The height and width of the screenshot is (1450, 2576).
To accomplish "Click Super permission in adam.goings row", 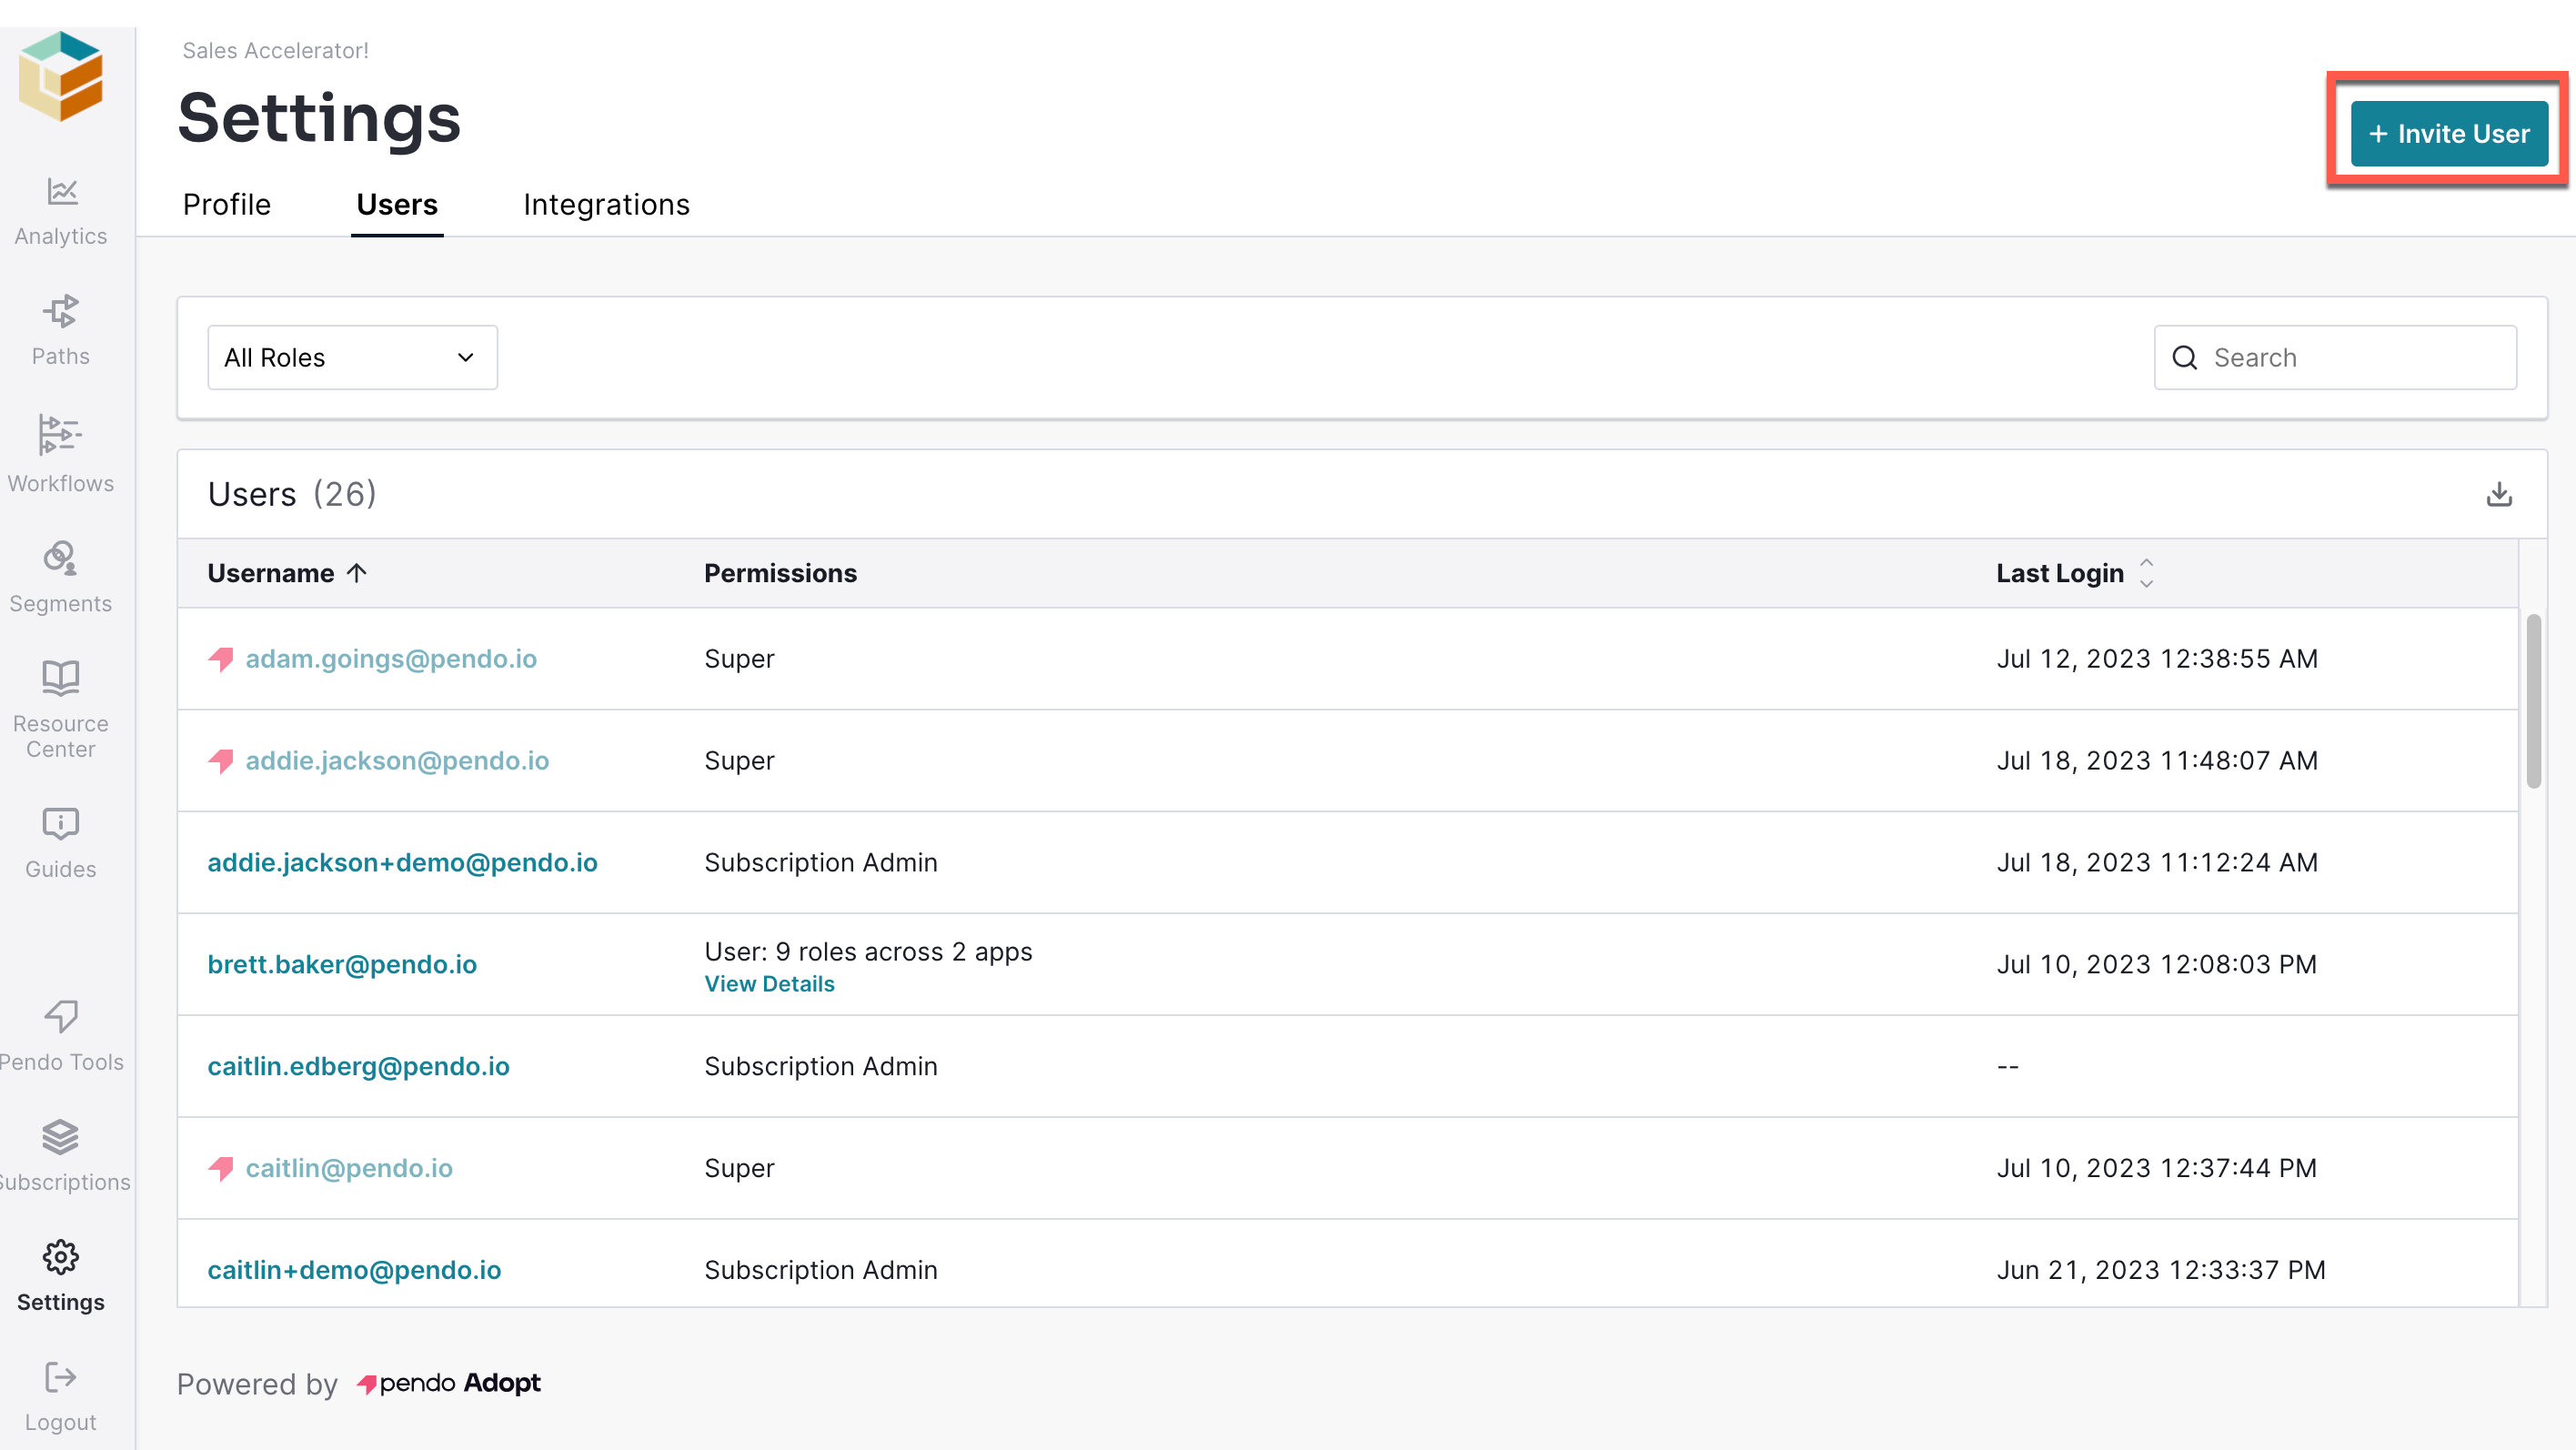I will click(x=739, y=659).
